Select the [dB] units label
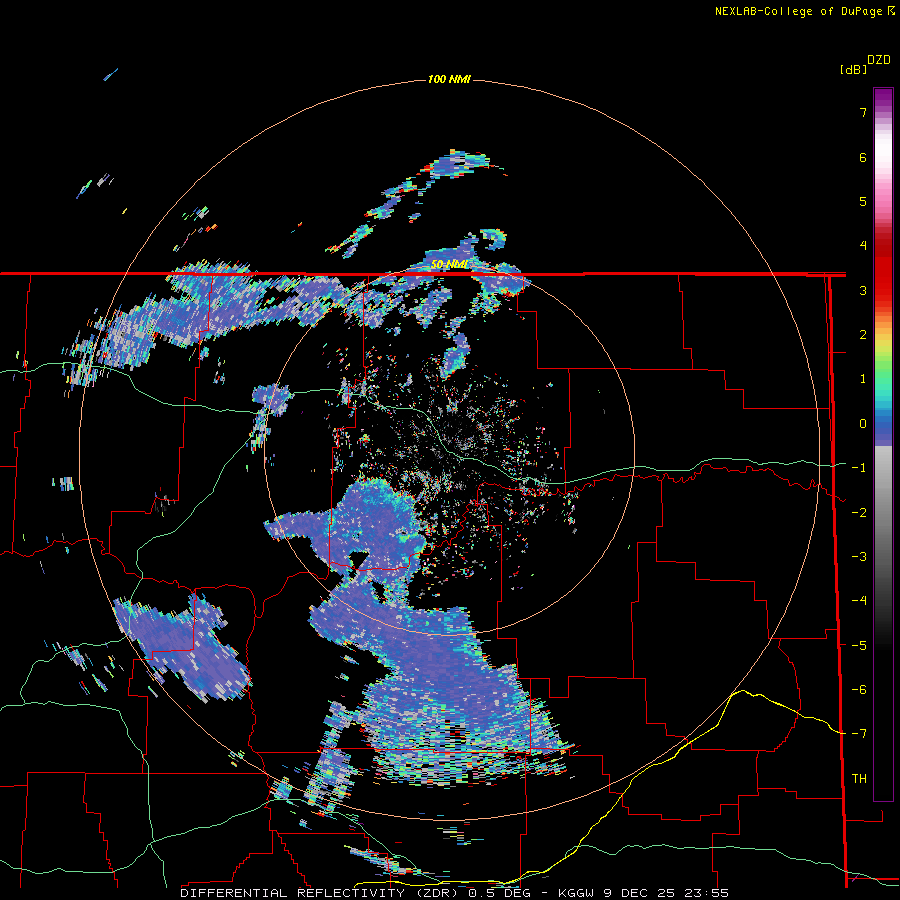Screen dimensions: 900x900 (853, 69)
